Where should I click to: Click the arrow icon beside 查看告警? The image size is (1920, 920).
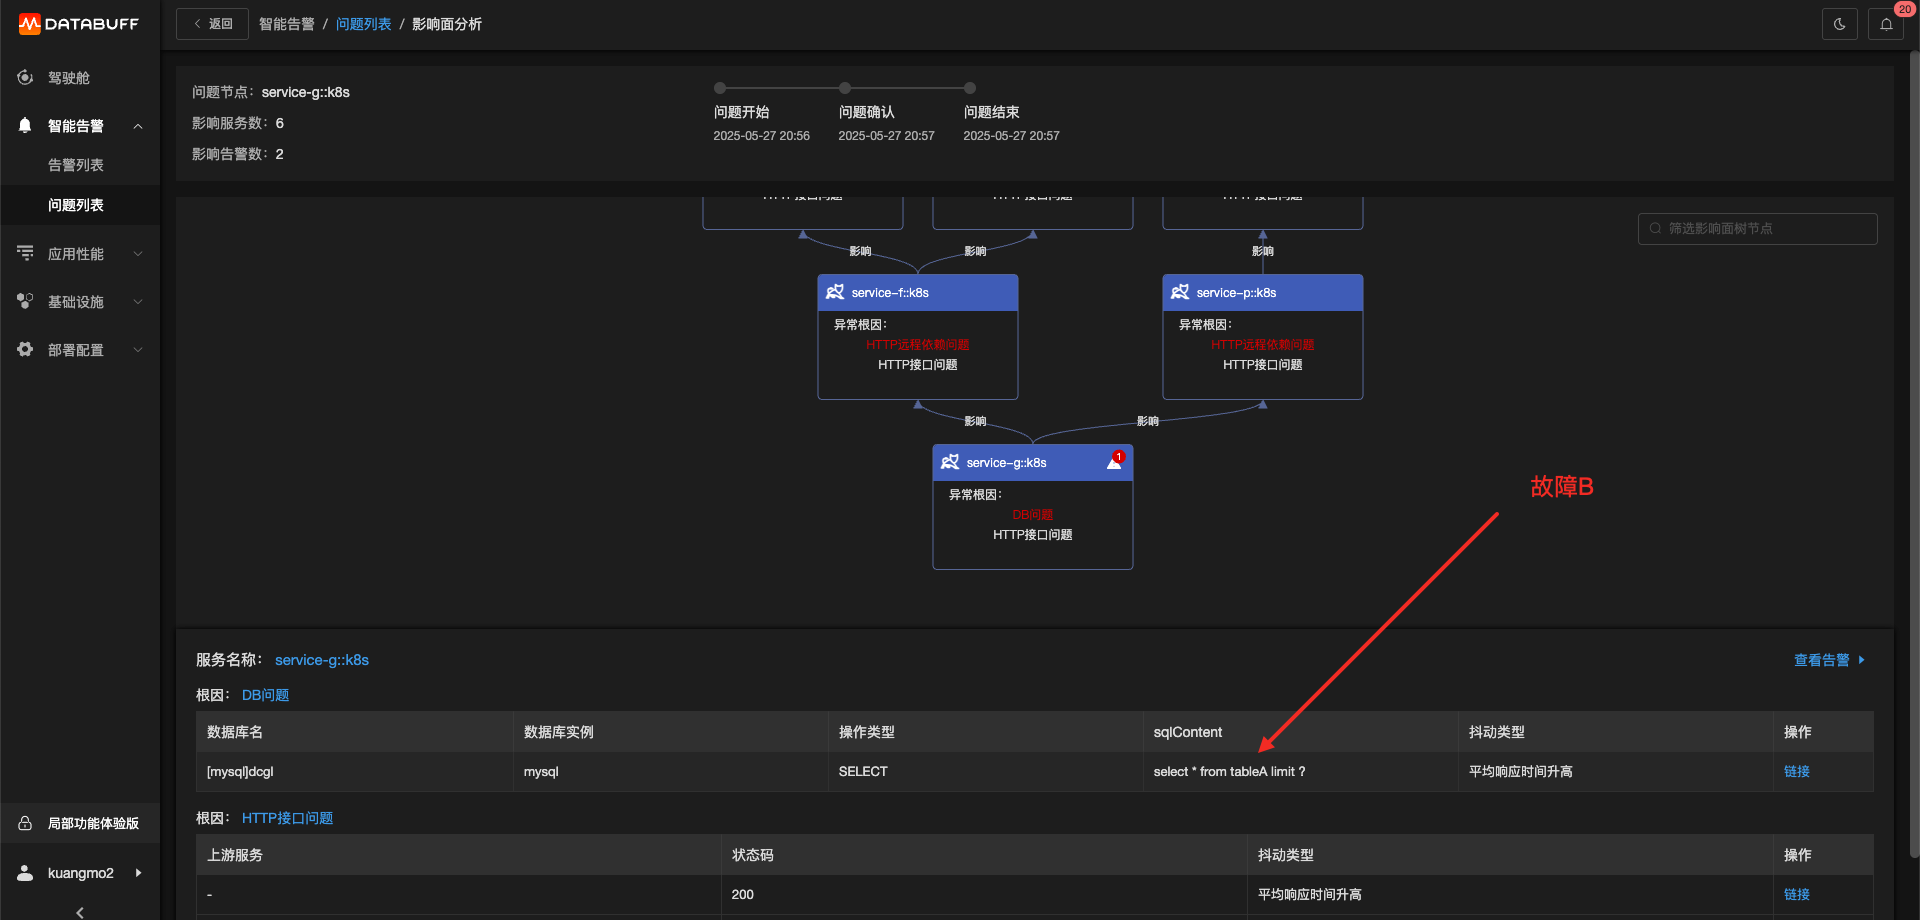coord(1861,660)
